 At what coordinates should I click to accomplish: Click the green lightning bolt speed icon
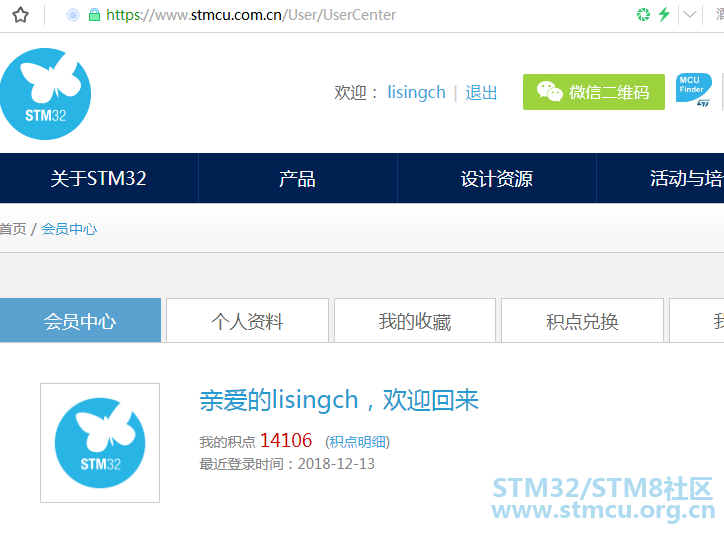(664, 14)
